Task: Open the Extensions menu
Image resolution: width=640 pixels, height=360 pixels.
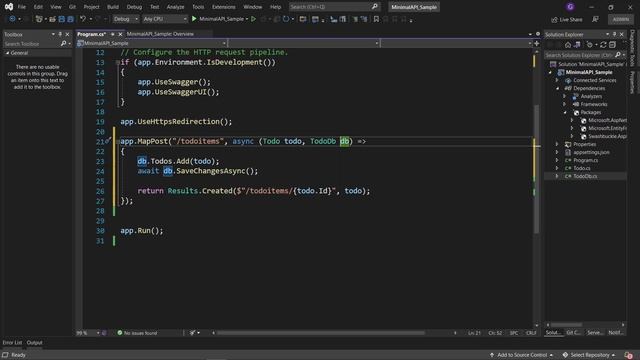Action: point(223,7)
